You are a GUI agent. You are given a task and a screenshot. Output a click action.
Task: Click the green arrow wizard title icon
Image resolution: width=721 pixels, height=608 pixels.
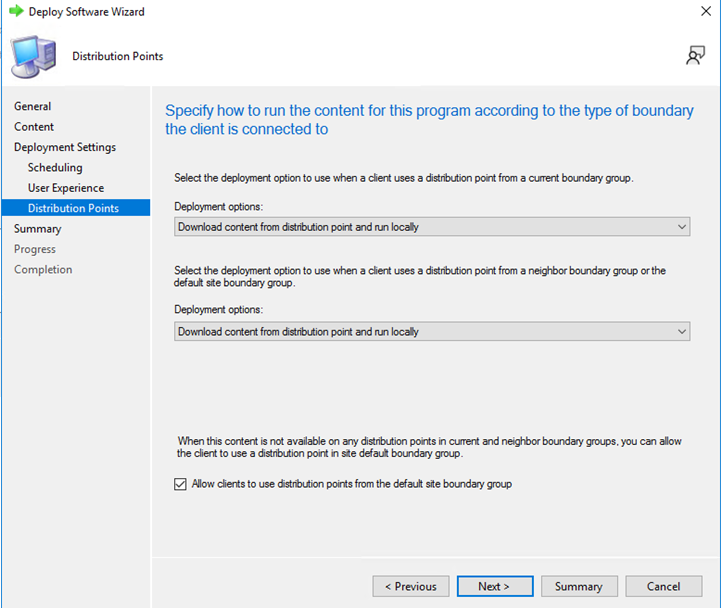pyautogui.click(x=15, y=12)
